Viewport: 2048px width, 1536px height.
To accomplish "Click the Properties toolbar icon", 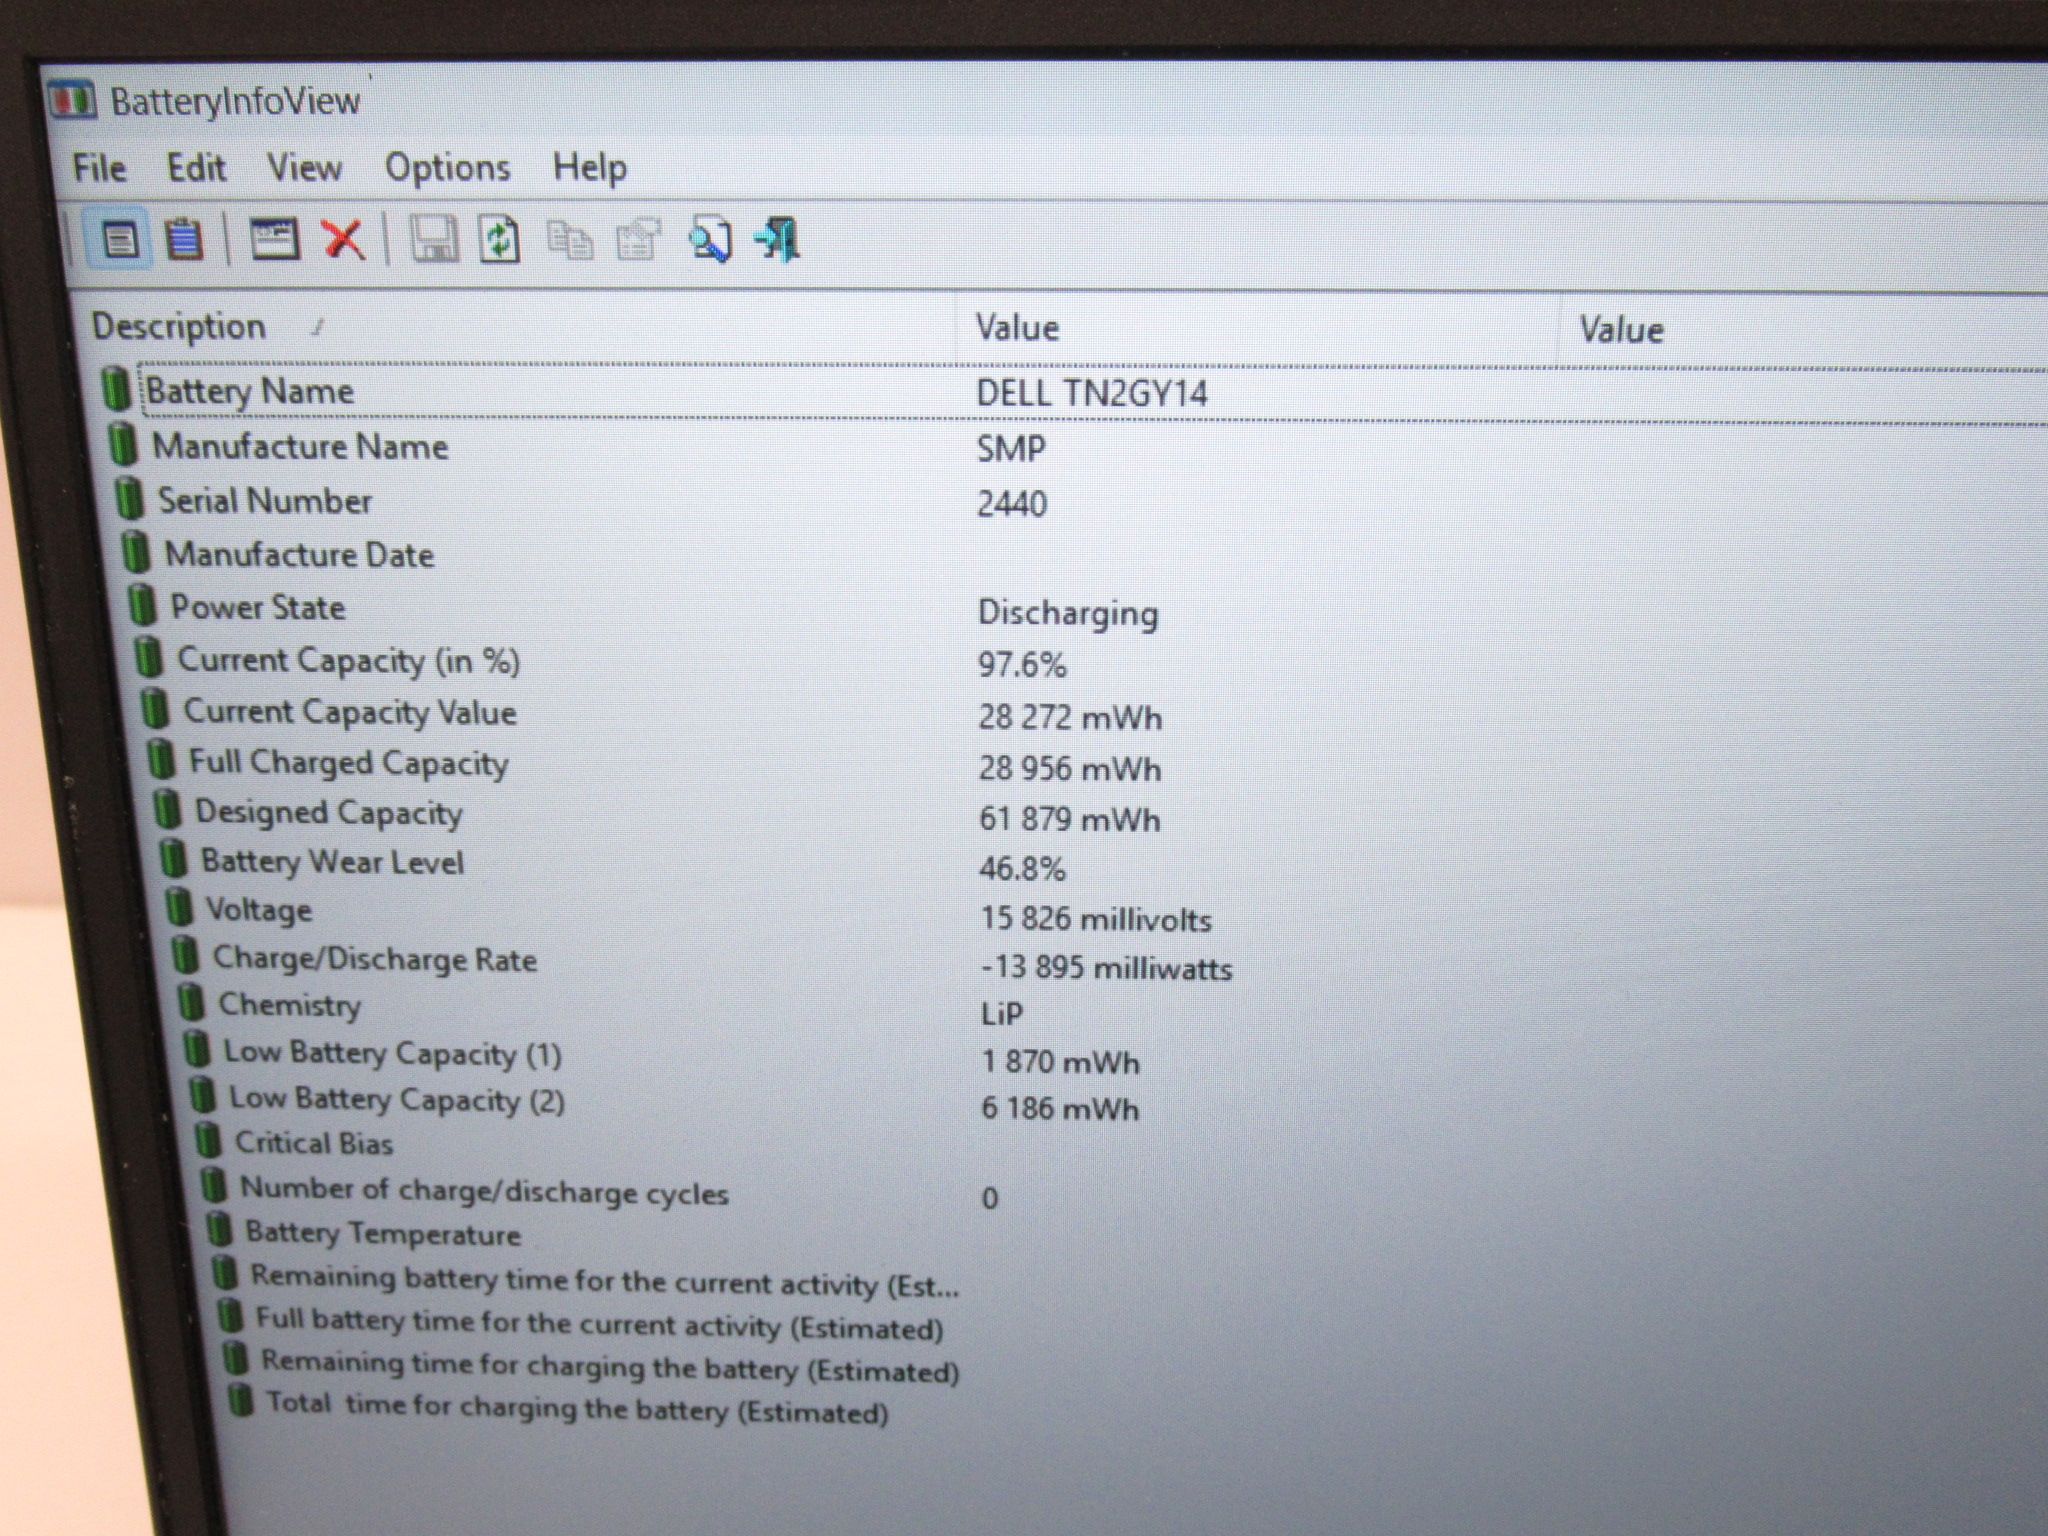I will coord(638,241).
